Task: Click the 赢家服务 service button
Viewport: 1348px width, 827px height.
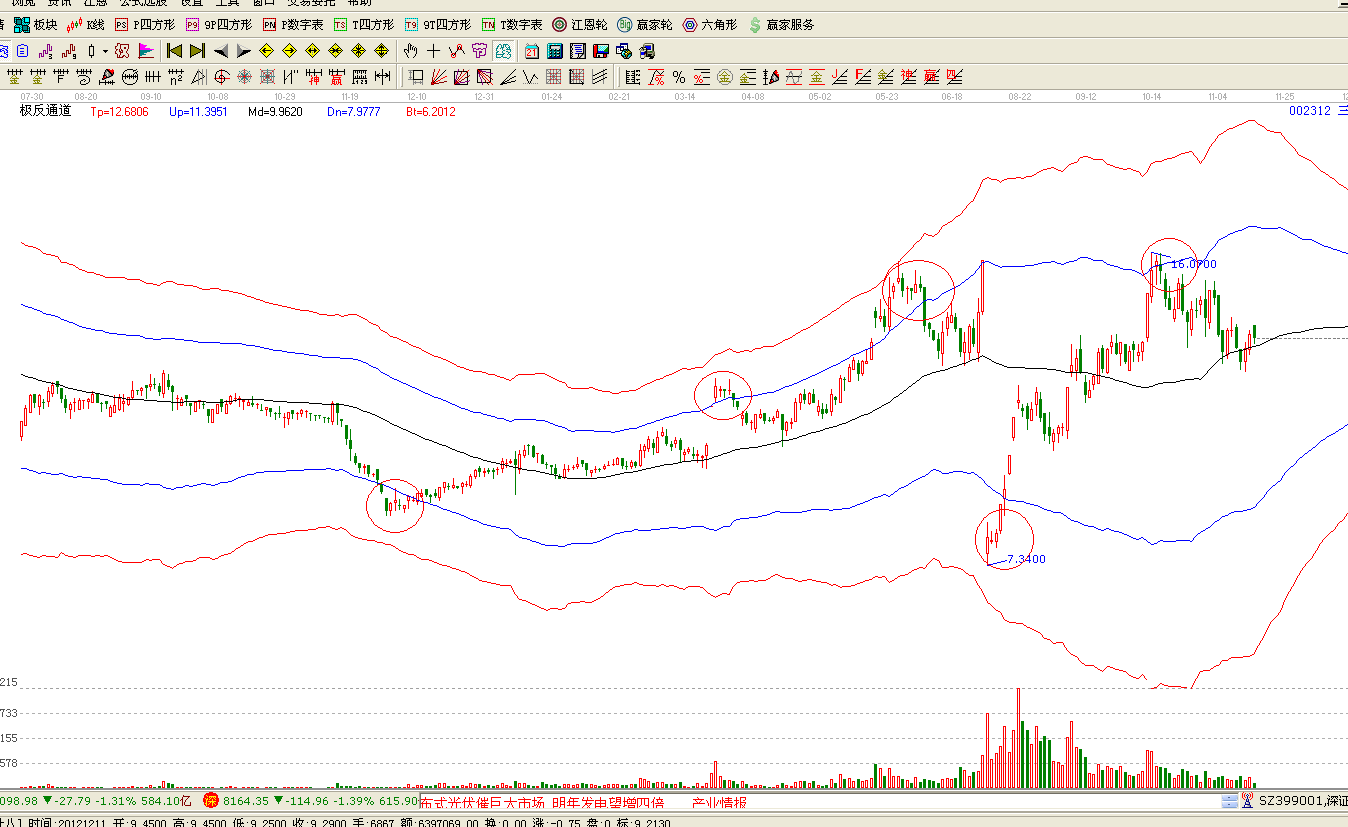Action: coord(781,24)
